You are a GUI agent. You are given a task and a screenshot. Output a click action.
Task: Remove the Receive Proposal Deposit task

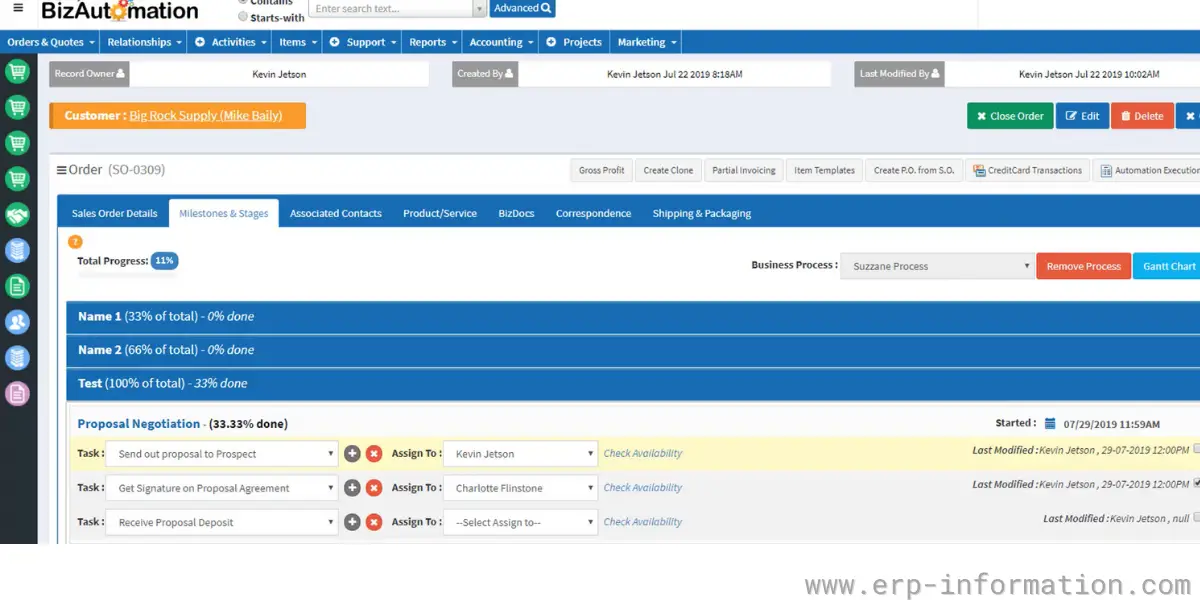[374, 522]
